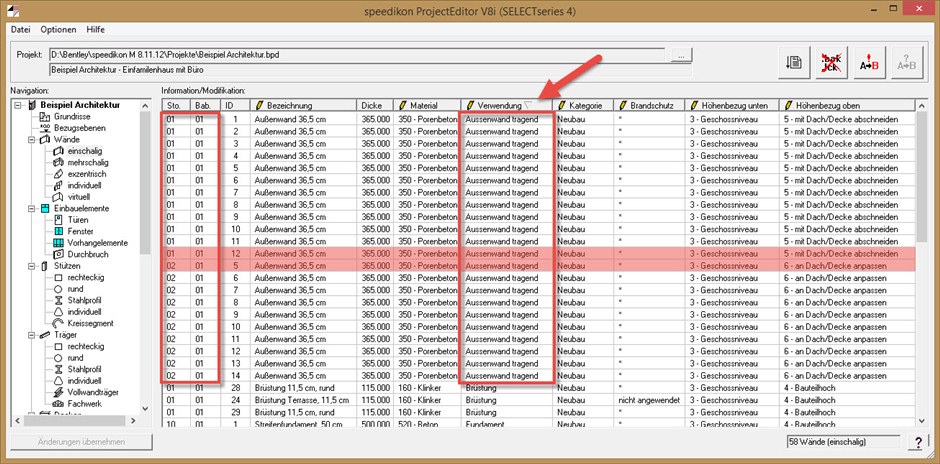Collapse the Beispiel Architektur root node
940x464 pixels.
[19, 106]
